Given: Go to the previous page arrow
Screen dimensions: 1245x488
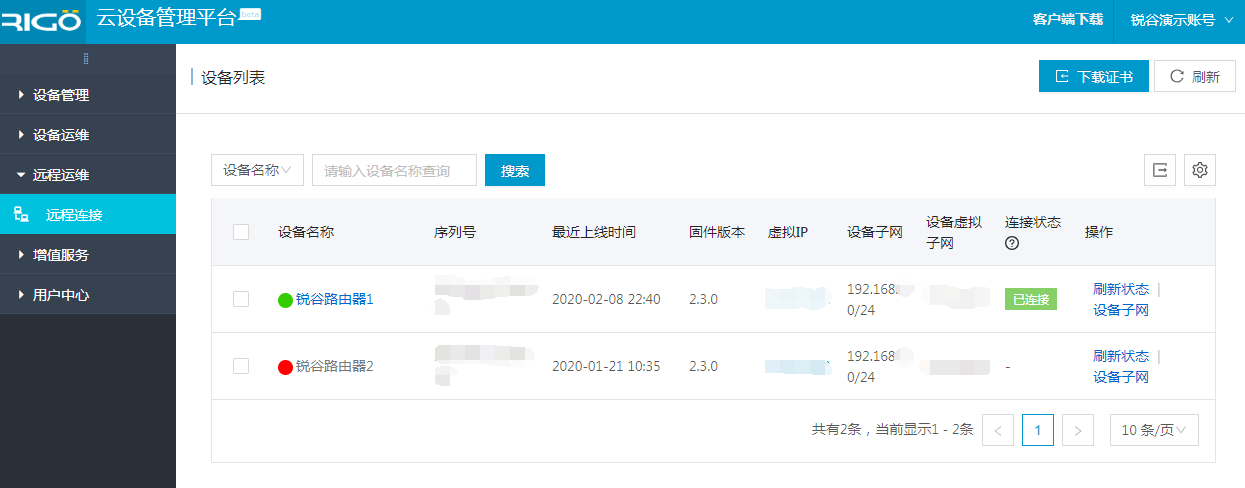Looking at the screenshot, I should 998,430.
